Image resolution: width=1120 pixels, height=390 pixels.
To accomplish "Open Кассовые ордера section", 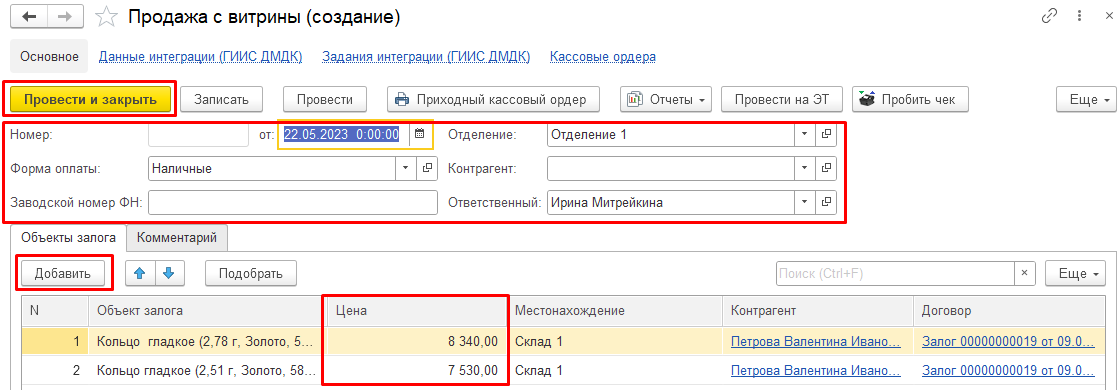I will point(603,56).
